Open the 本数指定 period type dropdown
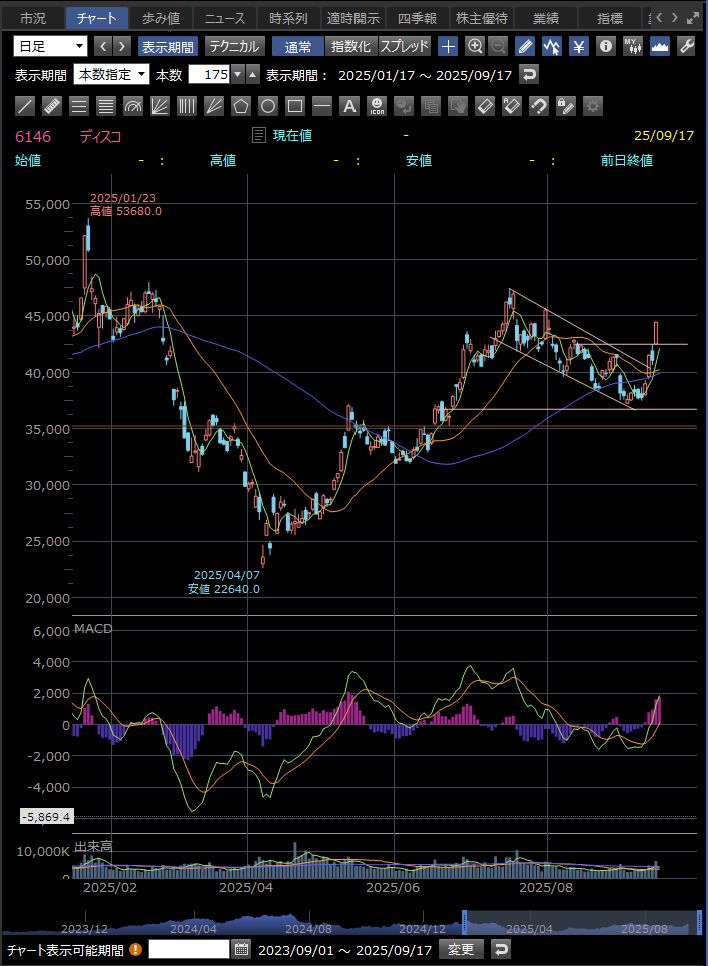Screen dimensions: 708x966 pyautogui.click(x=111, y=75)
